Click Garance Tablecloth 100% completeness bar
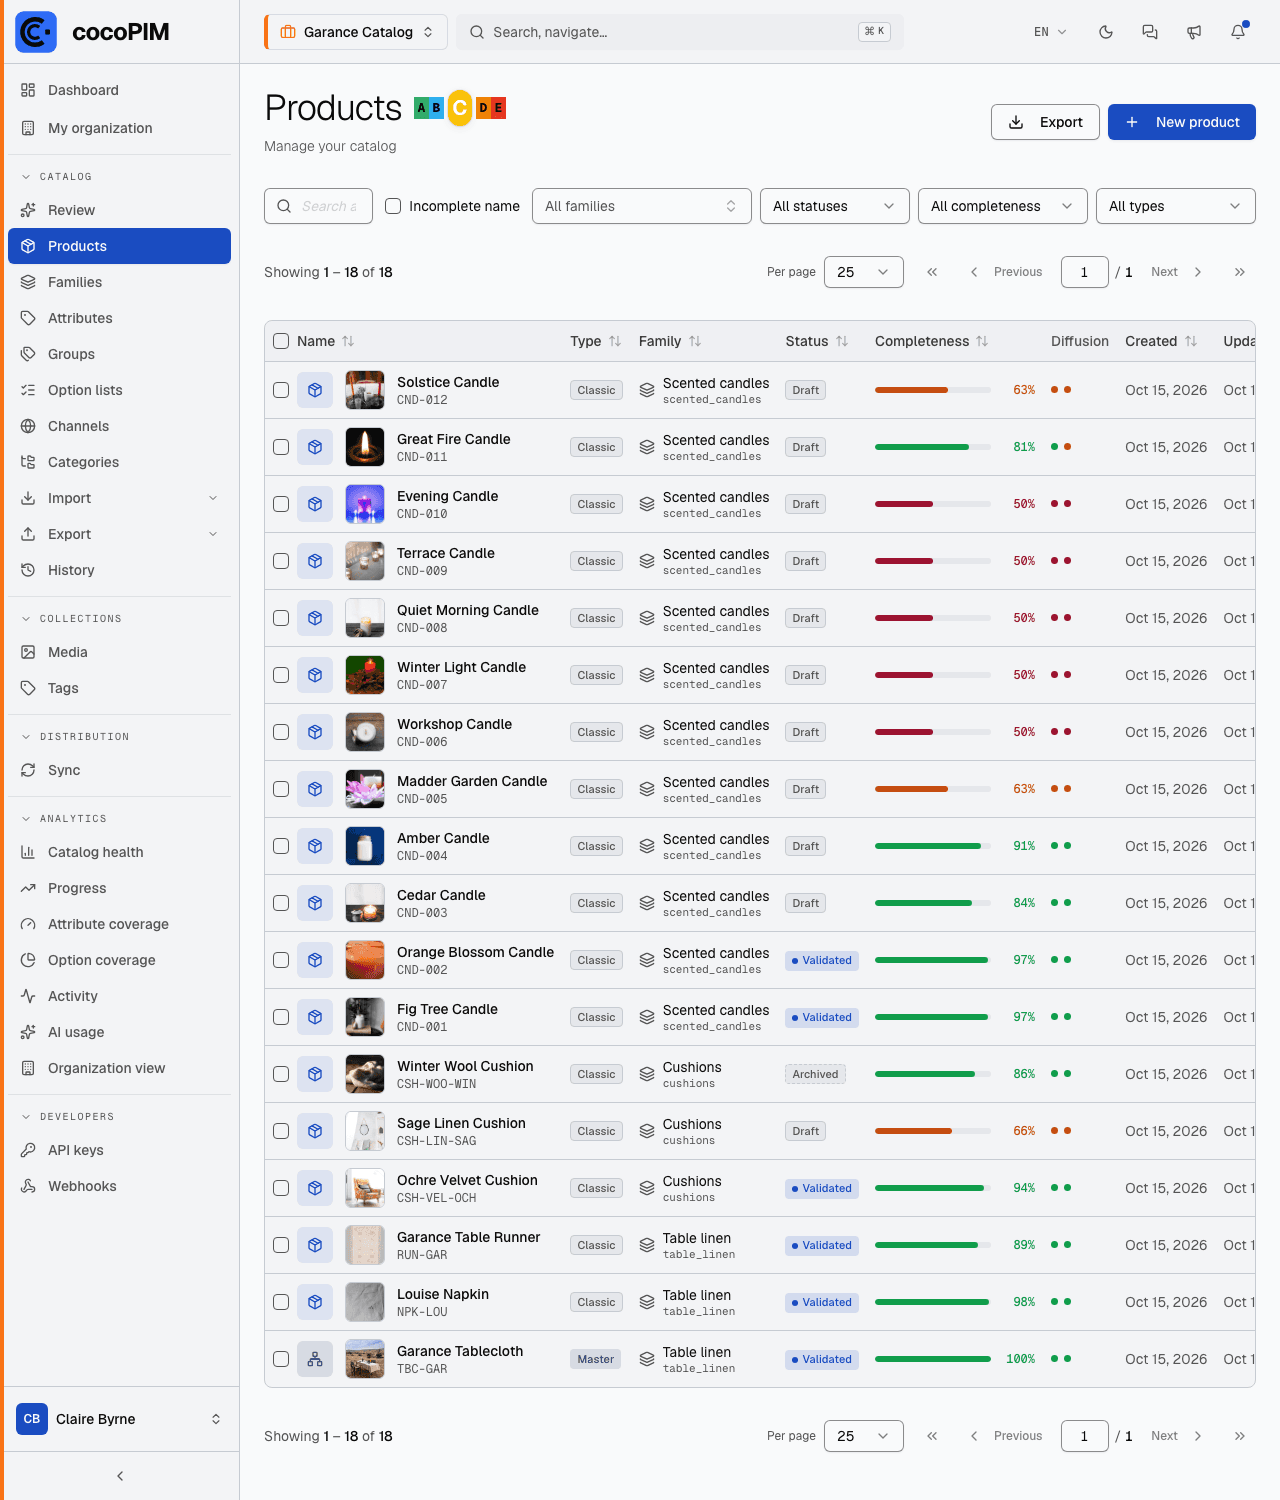Screen dimensions: 1280x1500 [933, 1359]
